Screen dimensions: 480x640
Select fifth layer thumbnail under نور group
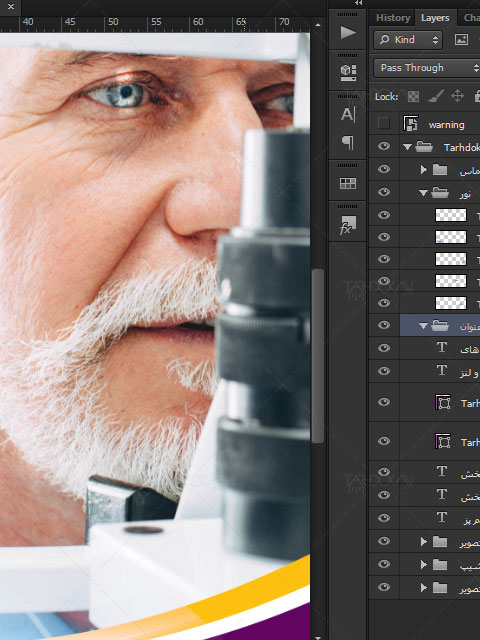point(451,303)
